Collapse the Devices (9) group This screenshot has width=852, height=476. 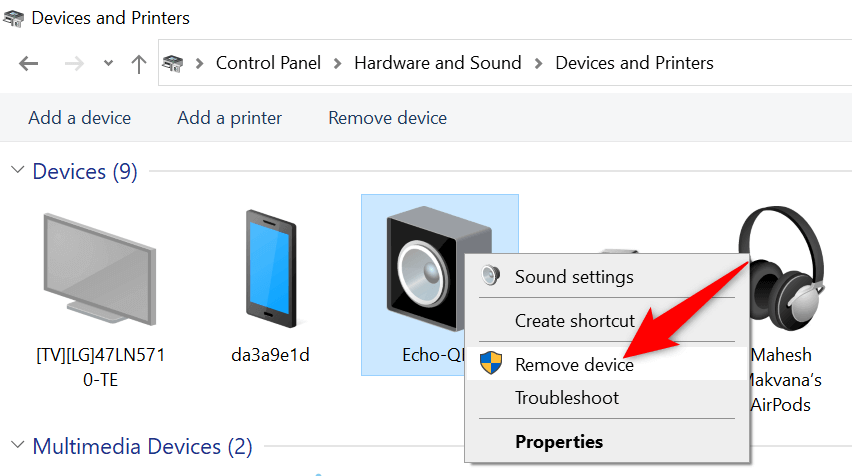pos(17,171)
